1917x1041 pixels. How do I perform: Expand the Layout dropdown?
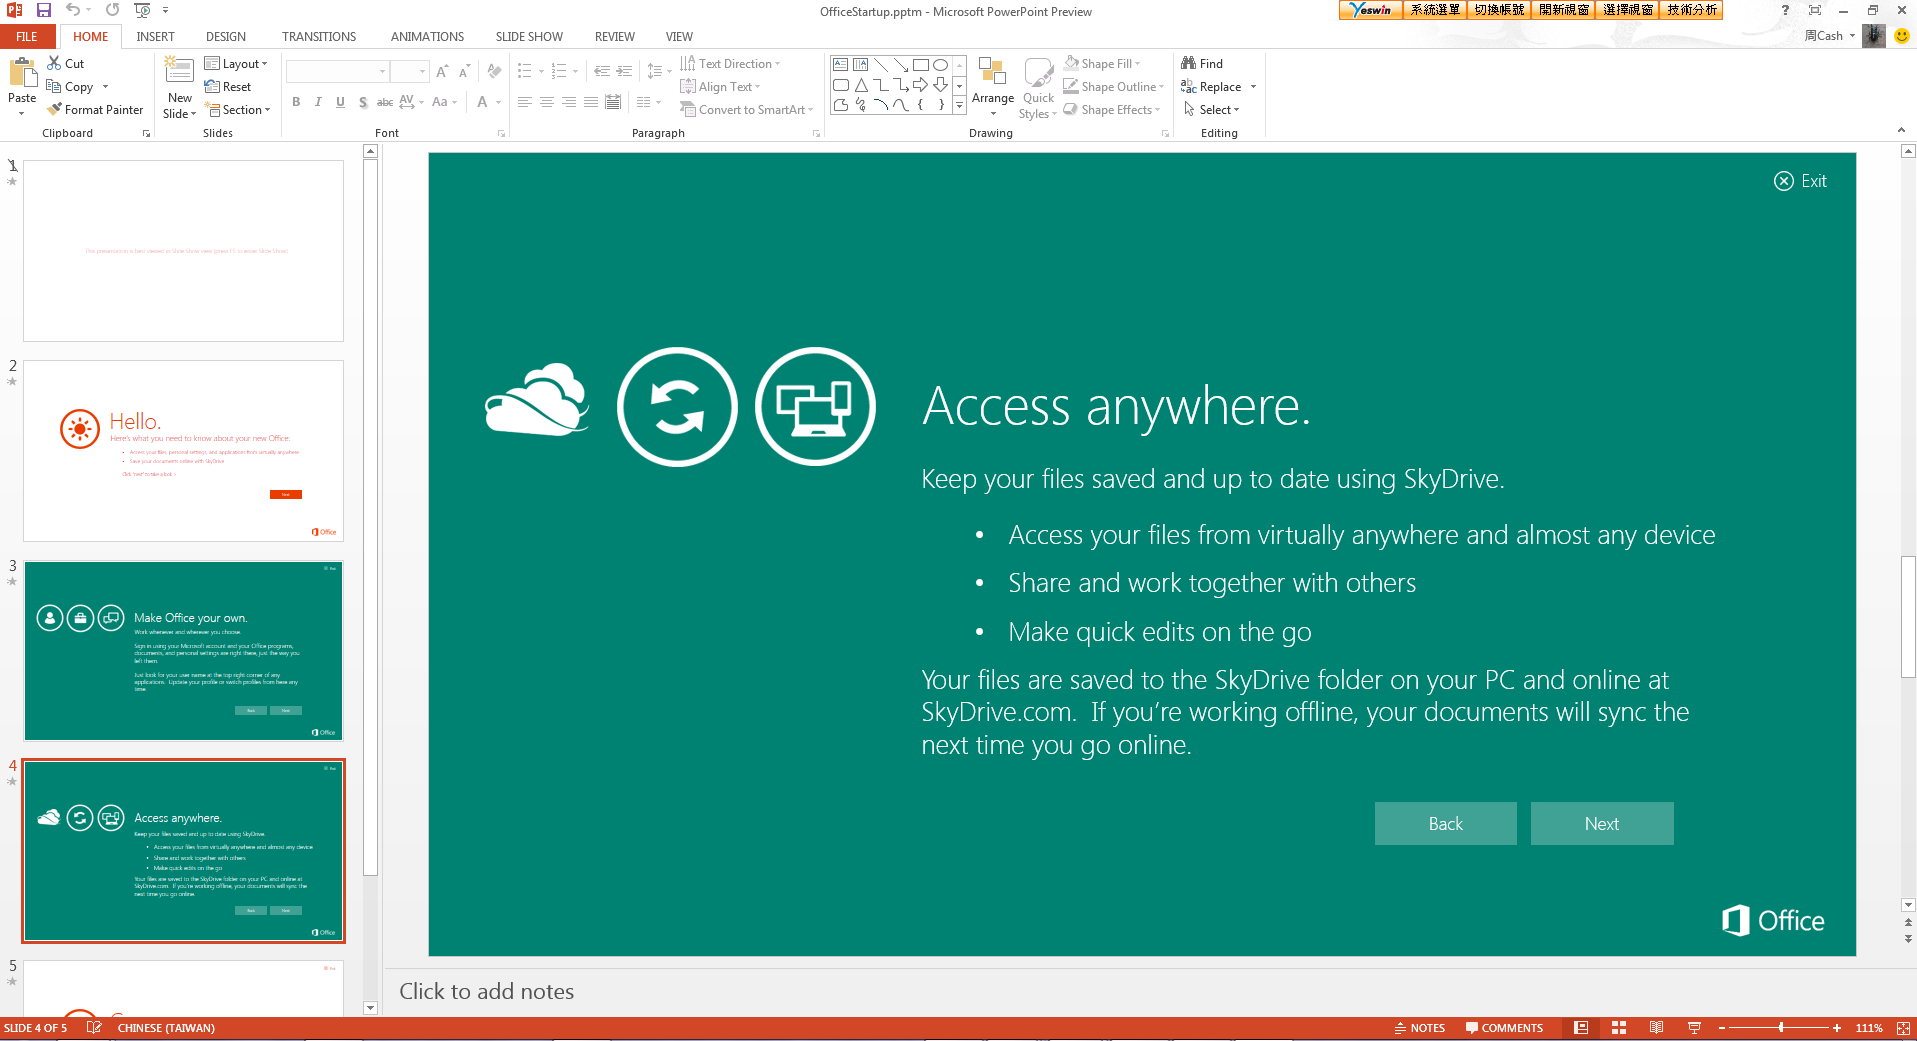[x=237, y=64]
